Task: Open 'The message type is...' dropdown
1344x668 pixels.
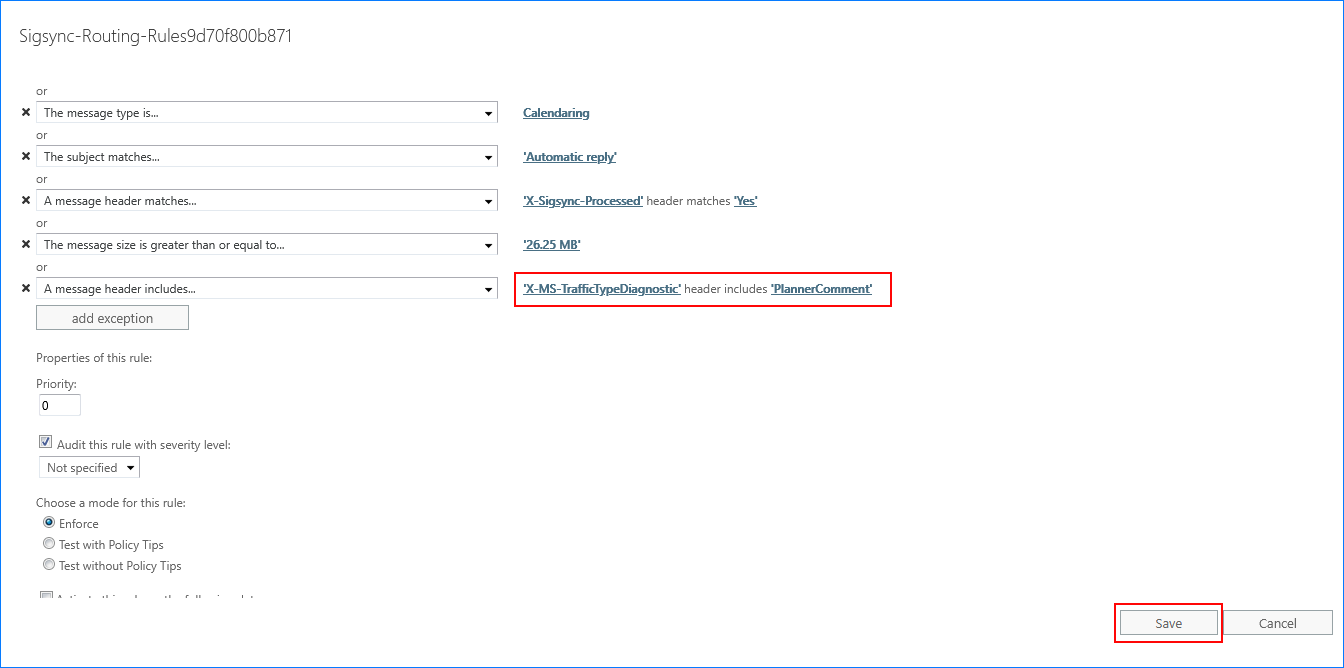Action: [x=266, y=113]
